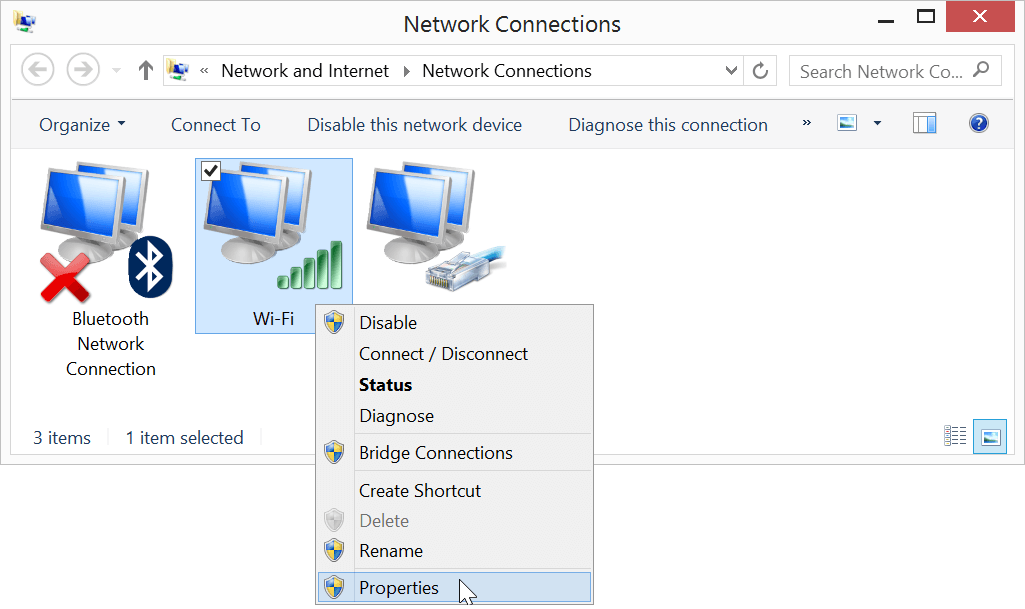Switch to details view in status bar
Viewport: 1025px width, 609px height.
coord(955,436)
